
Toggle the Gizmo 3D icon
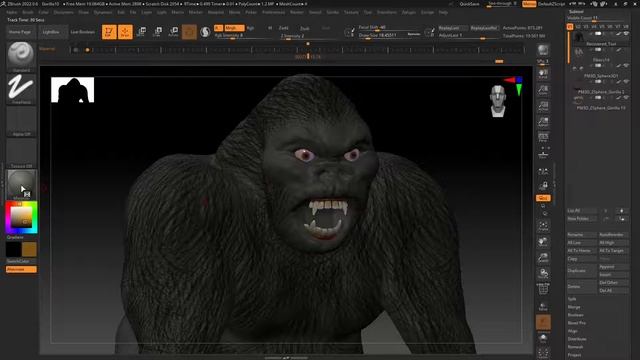189,32
